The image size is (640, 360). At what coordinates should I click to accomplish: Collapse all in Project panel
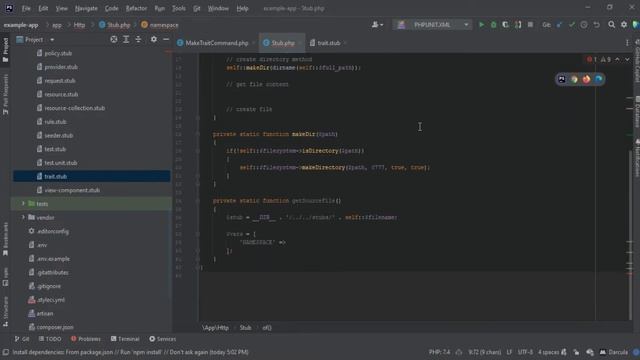138,39
